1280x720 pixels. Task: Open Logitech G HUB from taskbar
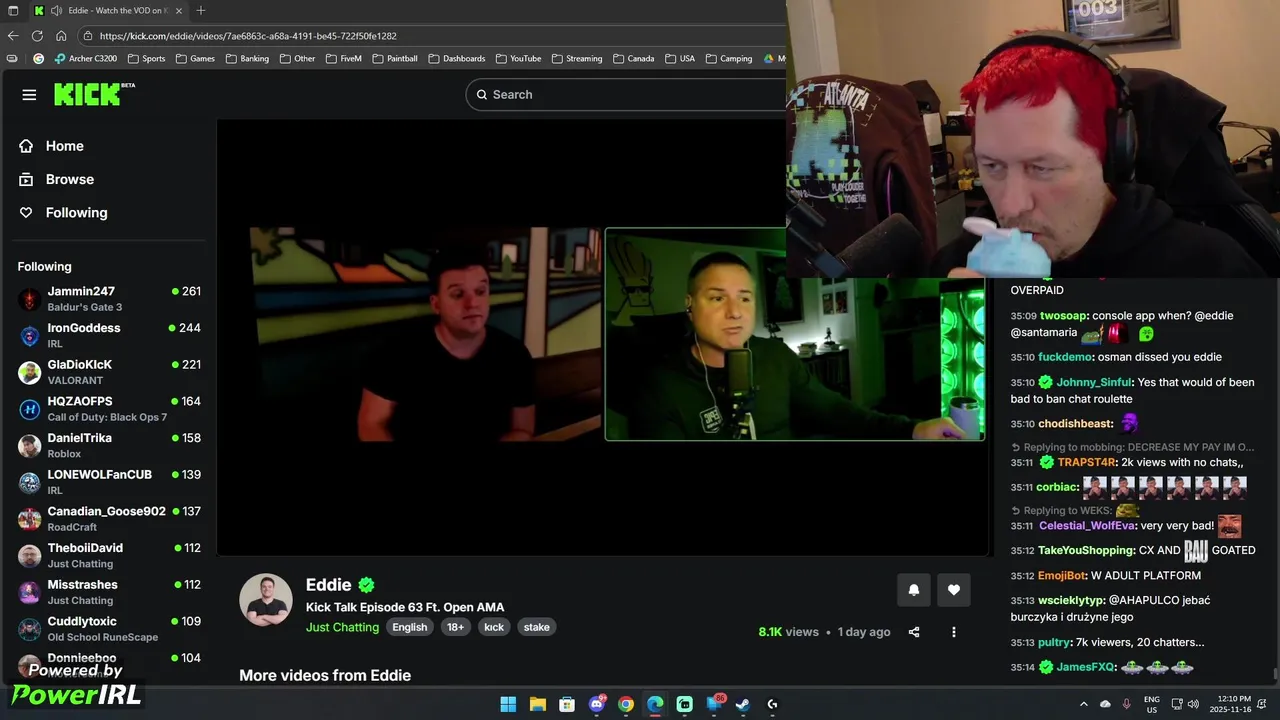(x=772, y=704)
